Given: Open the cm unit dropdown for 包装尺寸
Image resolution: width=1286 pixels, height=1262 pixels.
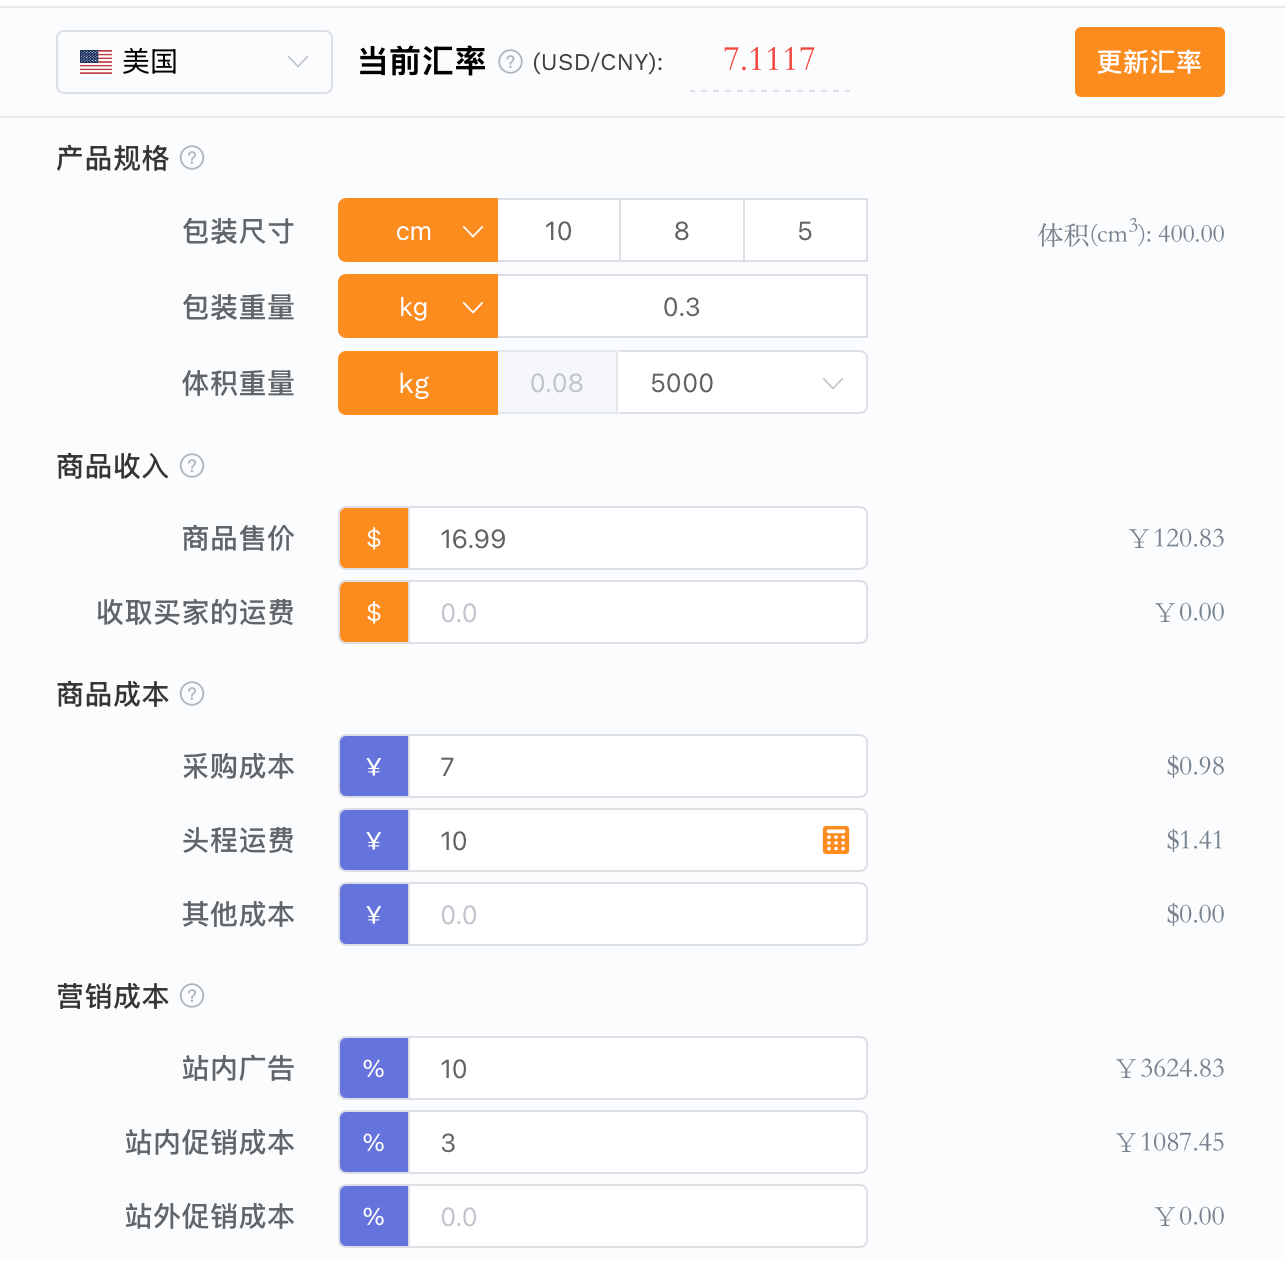Looking at the screenshot, I should coord(417,230).
